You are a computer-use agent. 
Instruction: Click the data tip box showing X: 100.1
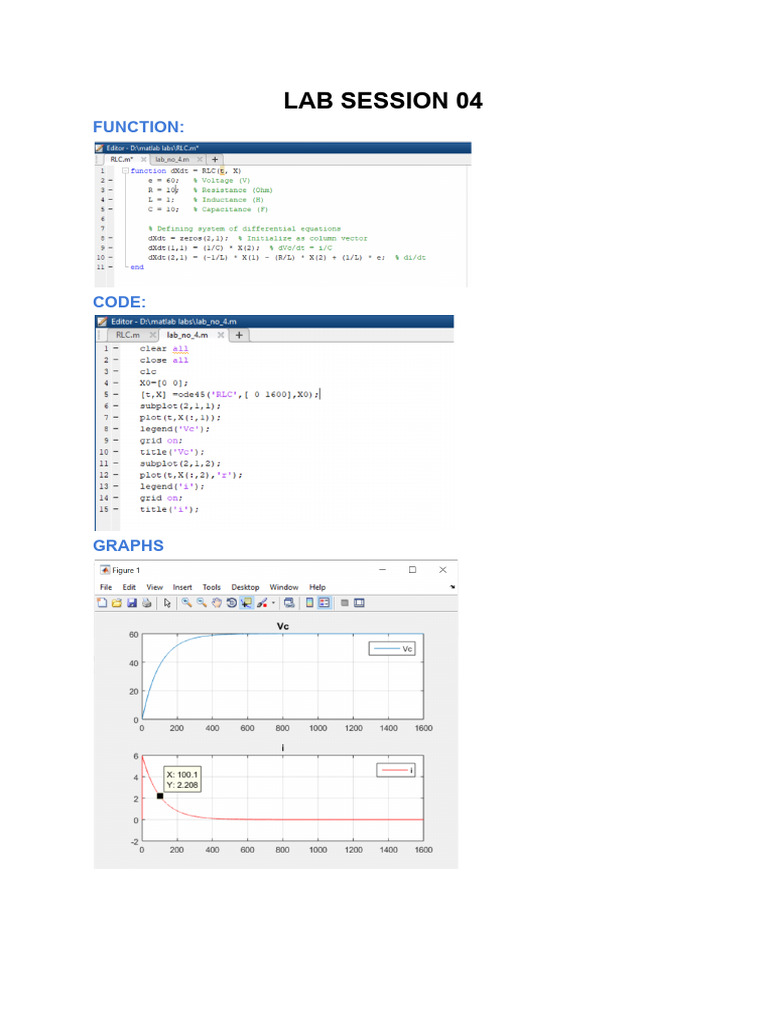pos(182,780)
